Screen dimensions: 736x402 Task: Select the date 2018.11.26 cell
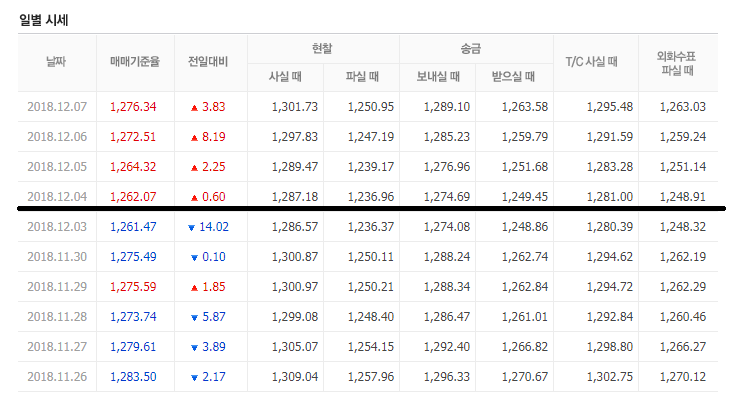click(x=57, y=377)
